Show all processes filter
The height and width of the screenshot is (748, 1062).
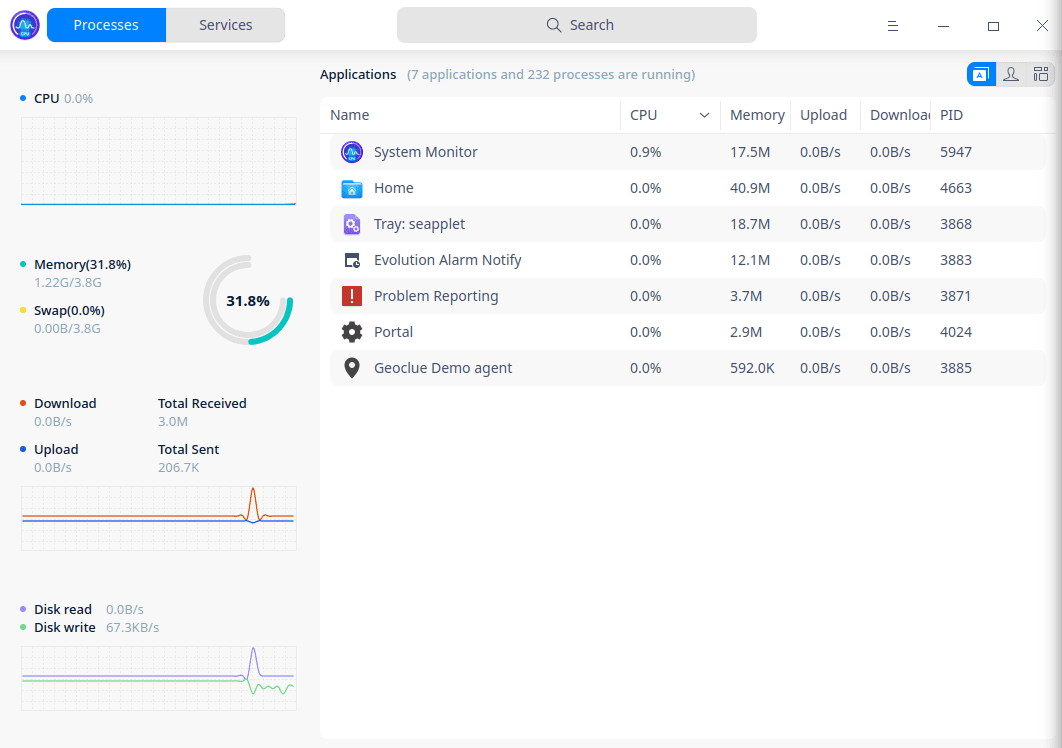pyautogui.click(x=1040, y=74)
